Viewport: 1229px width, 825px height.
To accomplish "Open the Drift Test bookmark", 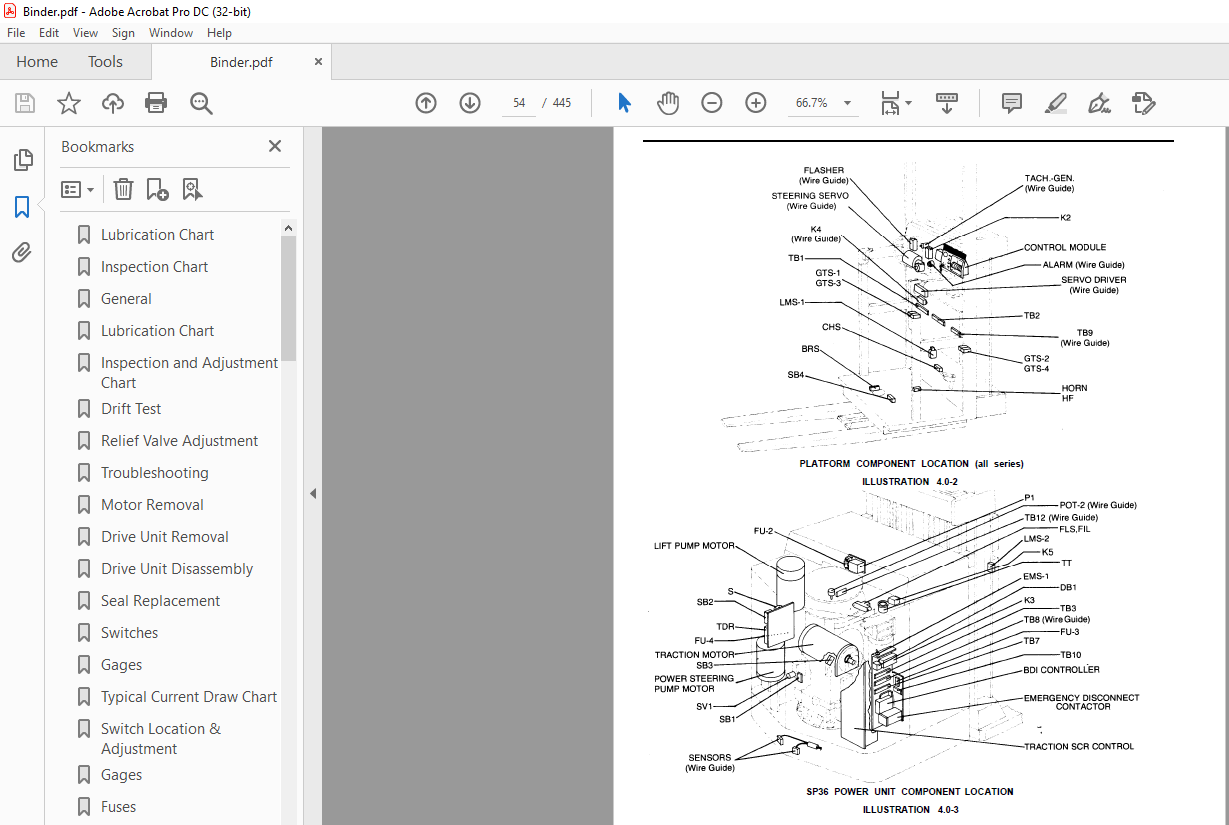I will tap(131, 409).
